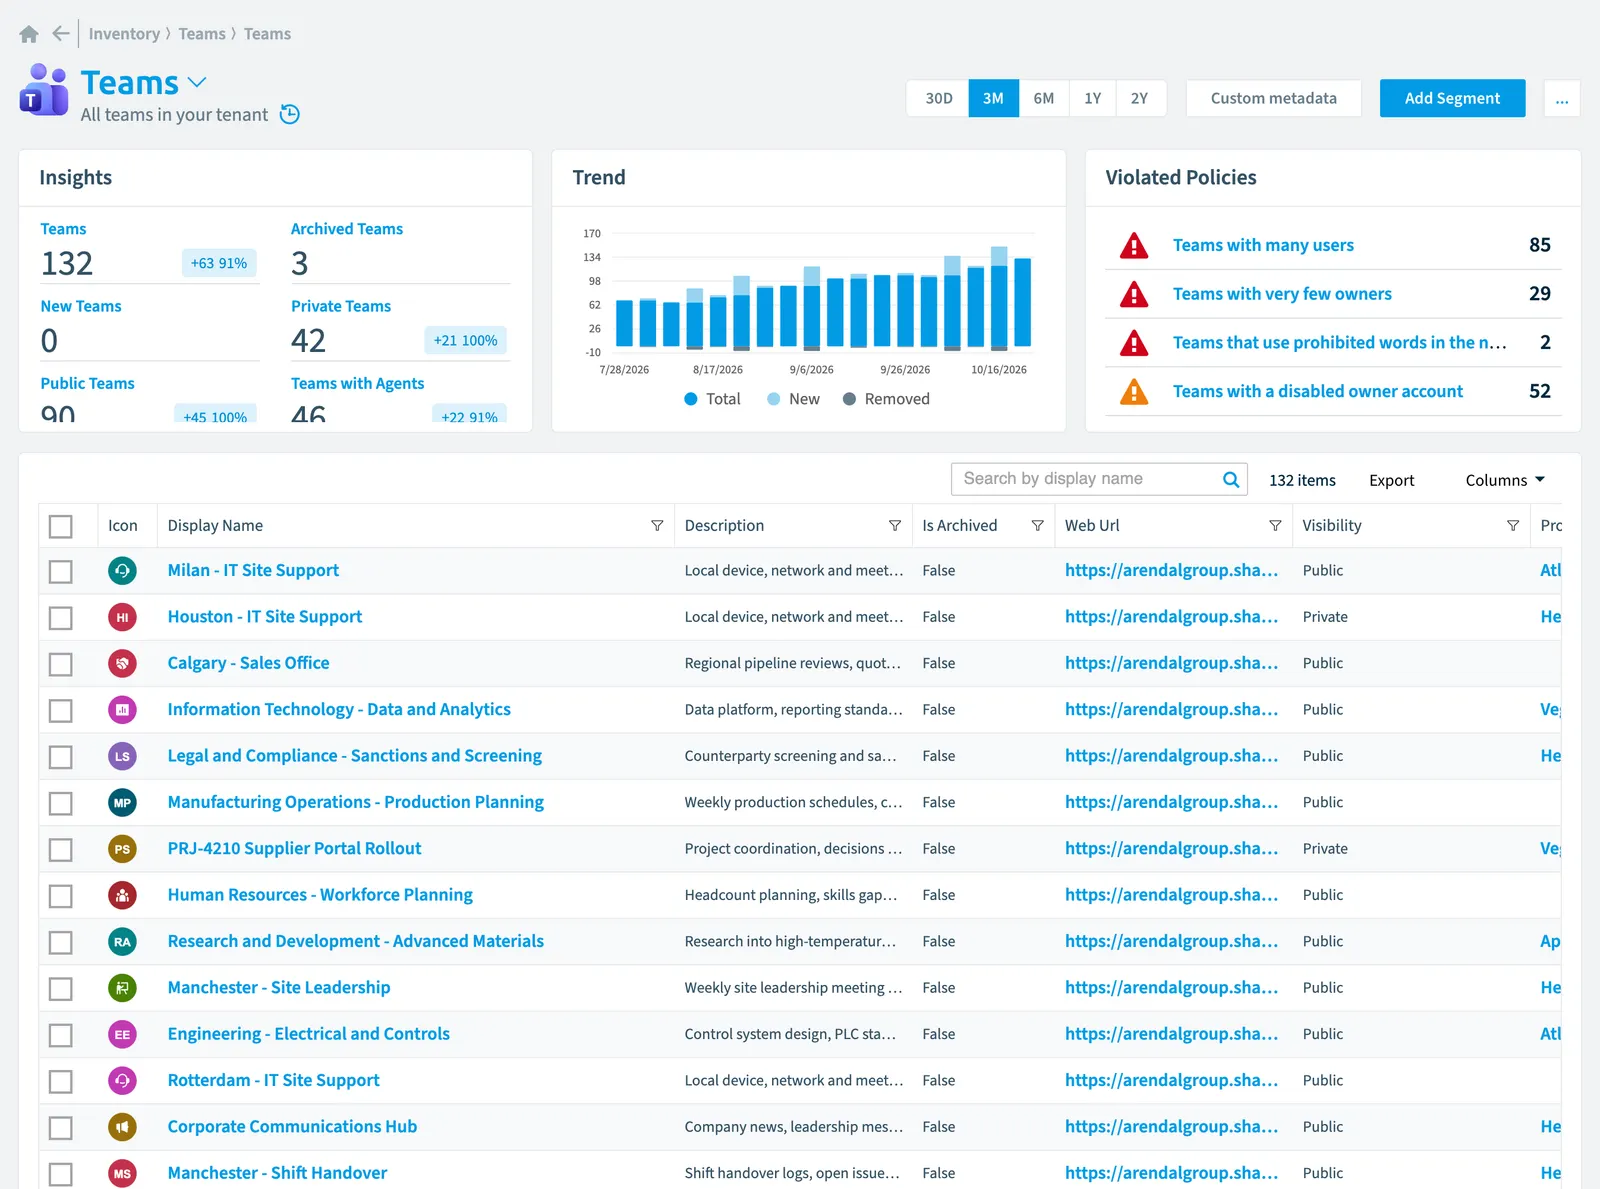
Task: Open the history clock icon near subtitle
Action: [290, 114]
